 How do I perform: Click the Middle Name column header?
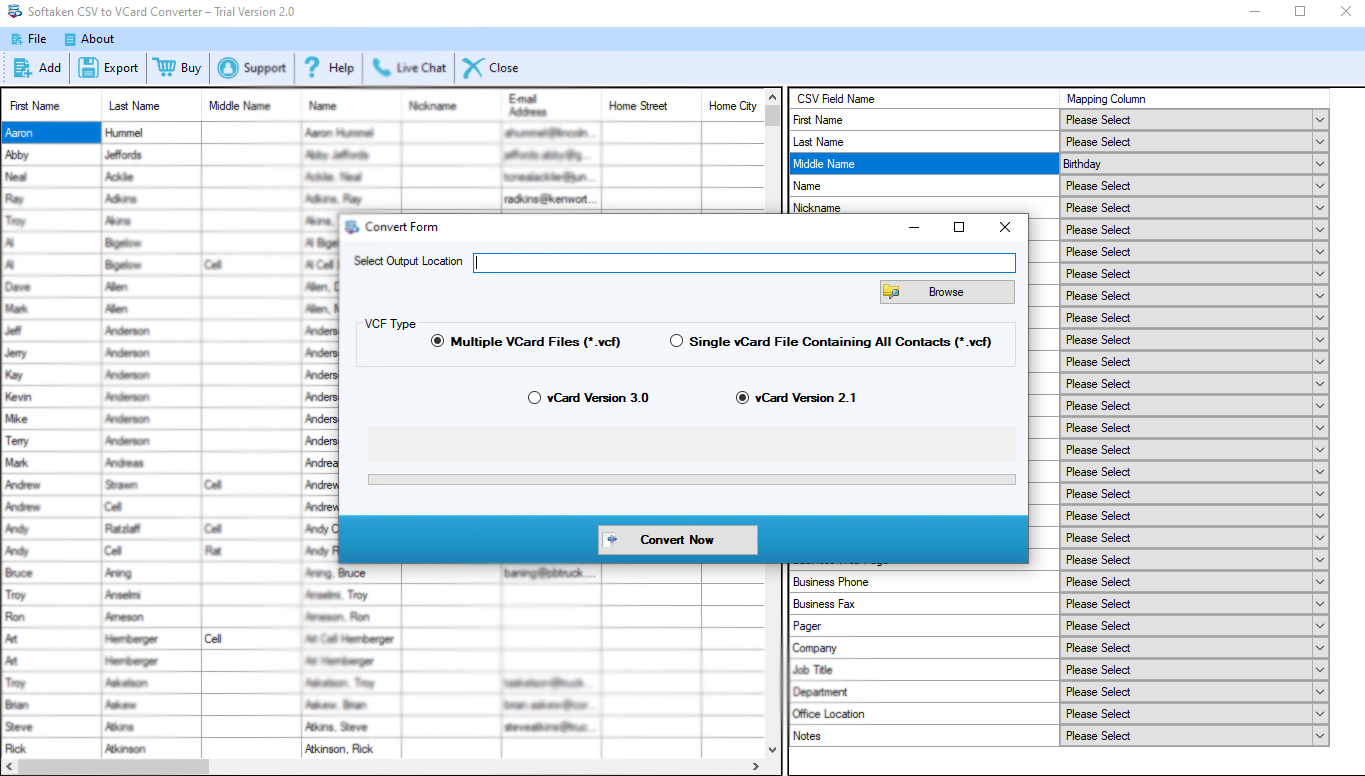[x=251, y=106]
